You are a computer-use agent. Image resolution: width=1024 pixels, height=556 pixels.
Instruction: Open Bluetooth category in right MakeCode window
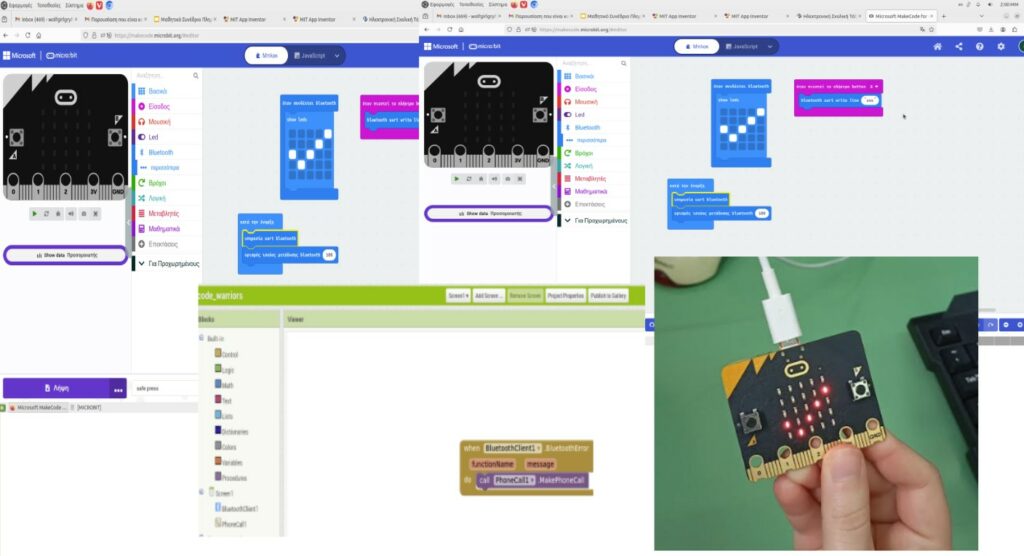pos(593,127)
